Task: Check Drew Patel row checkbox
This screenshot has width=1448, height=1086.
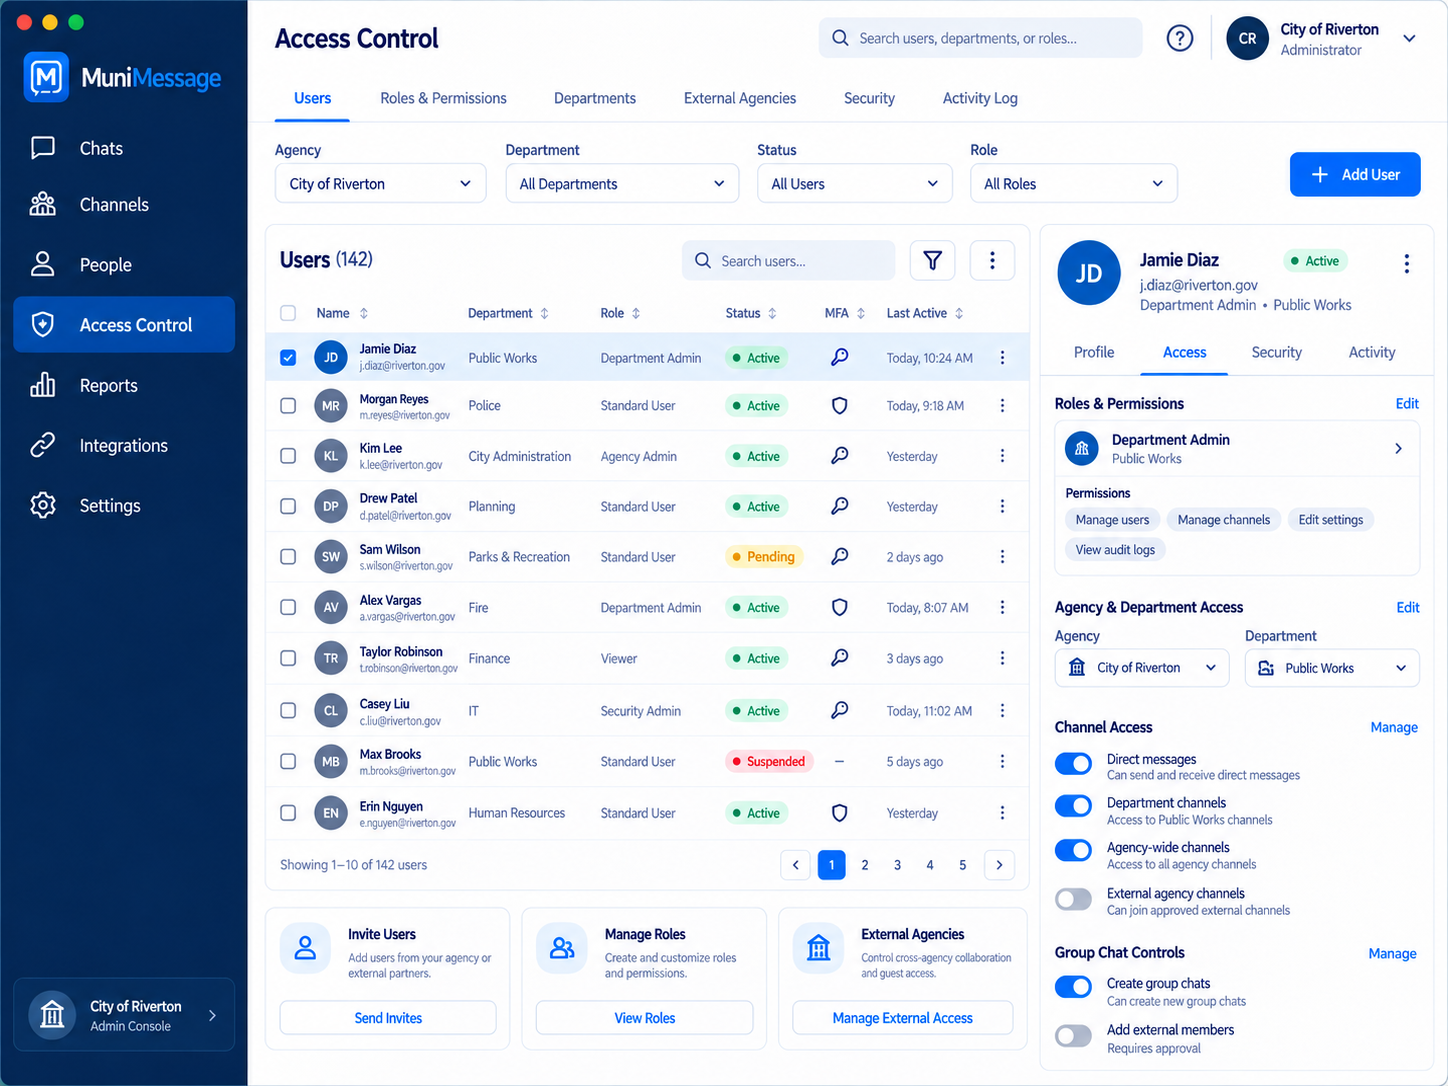Action: [x=288, y=506]
